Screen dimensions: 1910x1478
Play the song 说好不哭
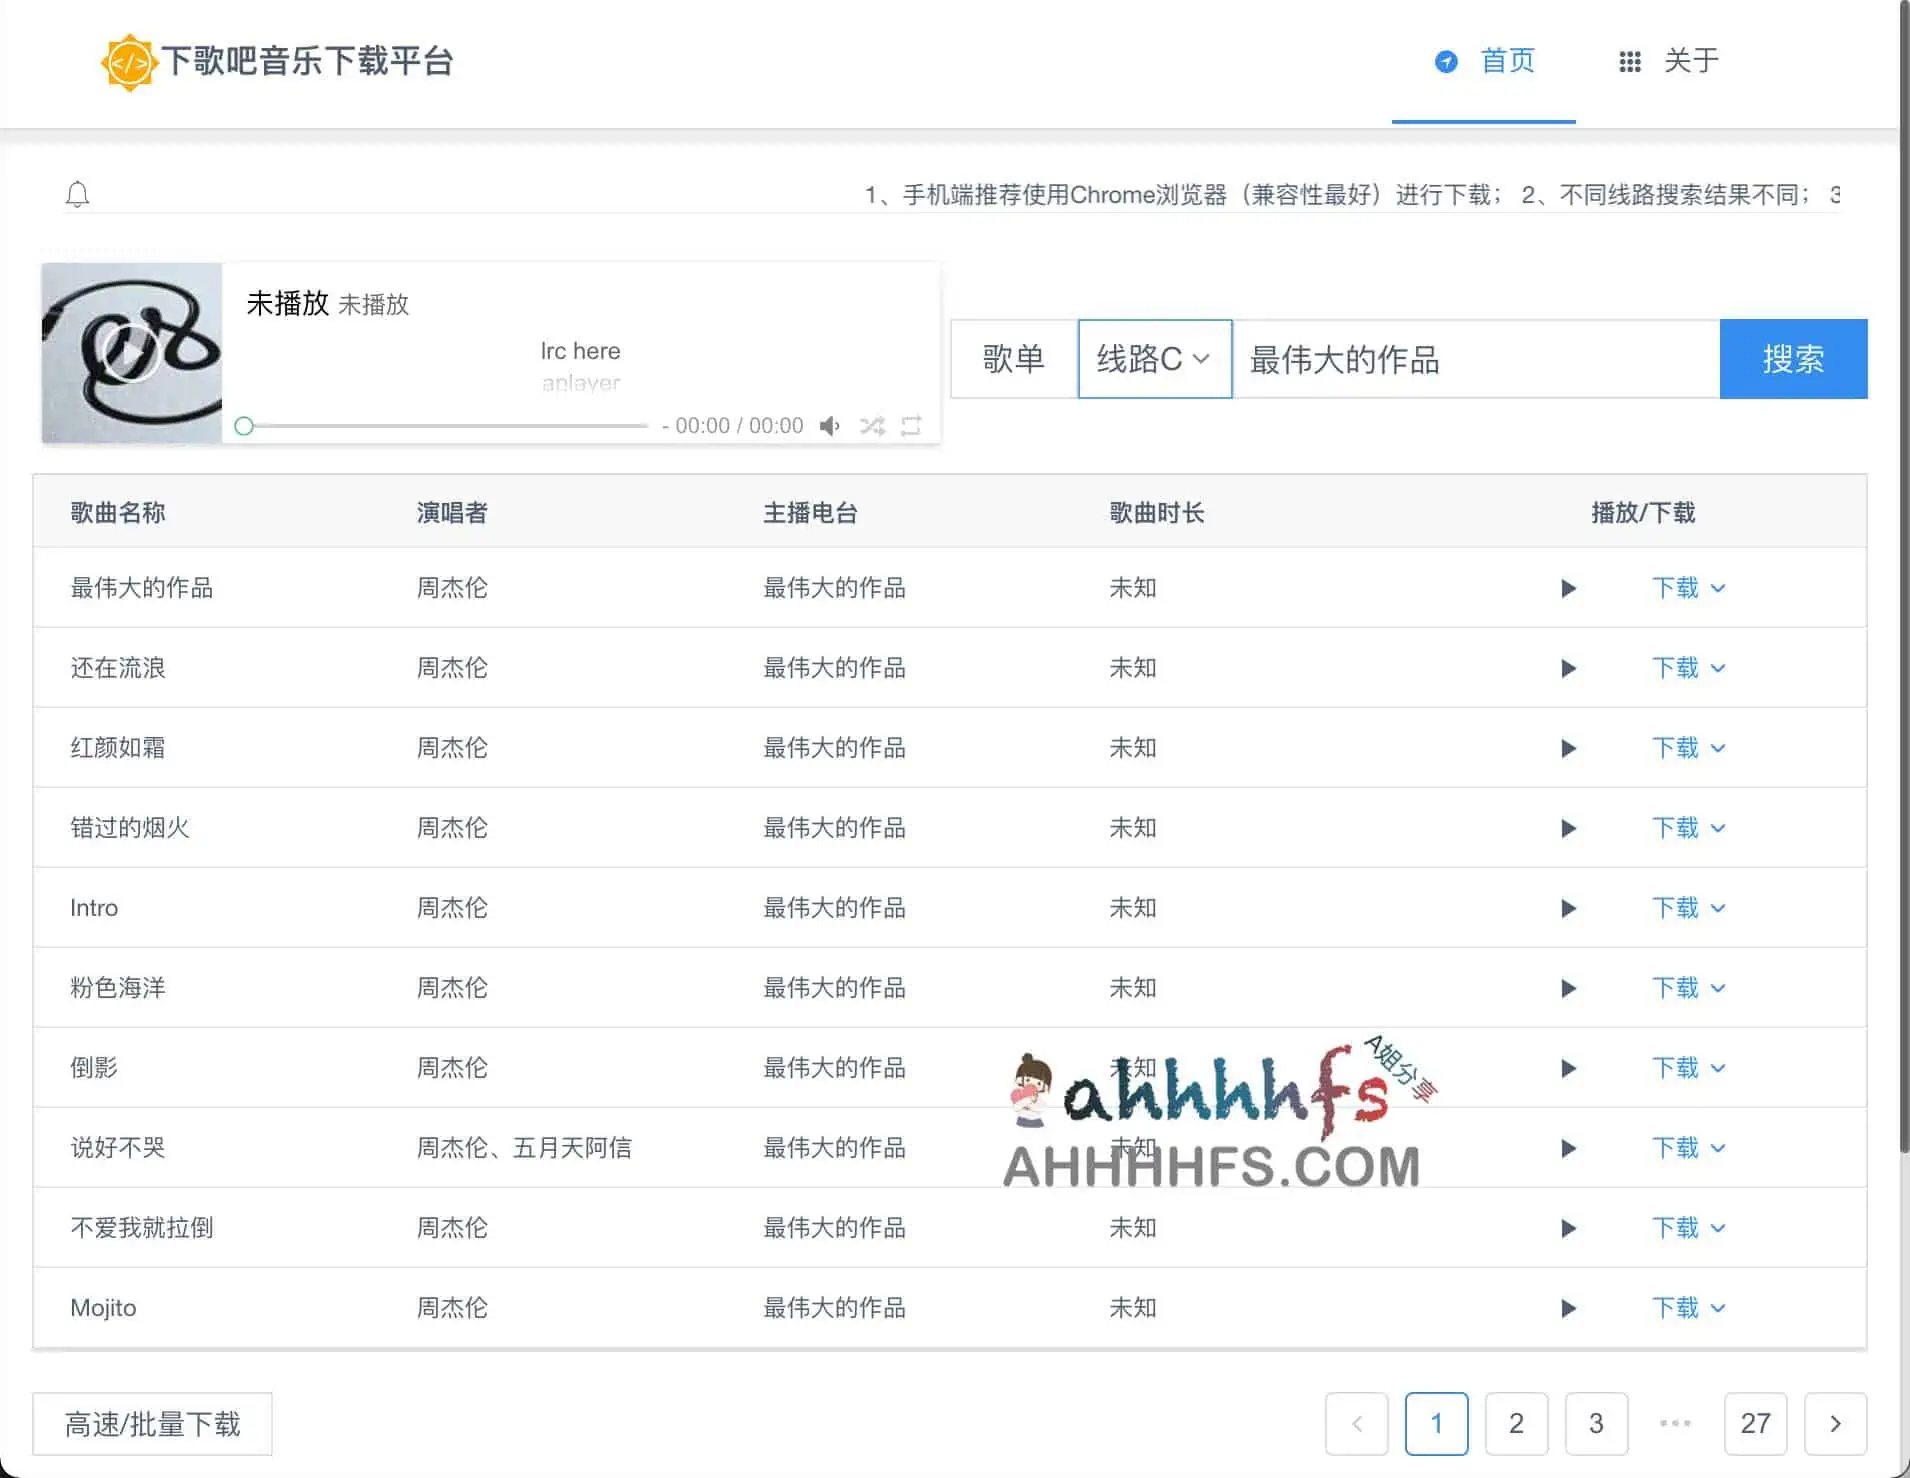tap(1568, 1148)
